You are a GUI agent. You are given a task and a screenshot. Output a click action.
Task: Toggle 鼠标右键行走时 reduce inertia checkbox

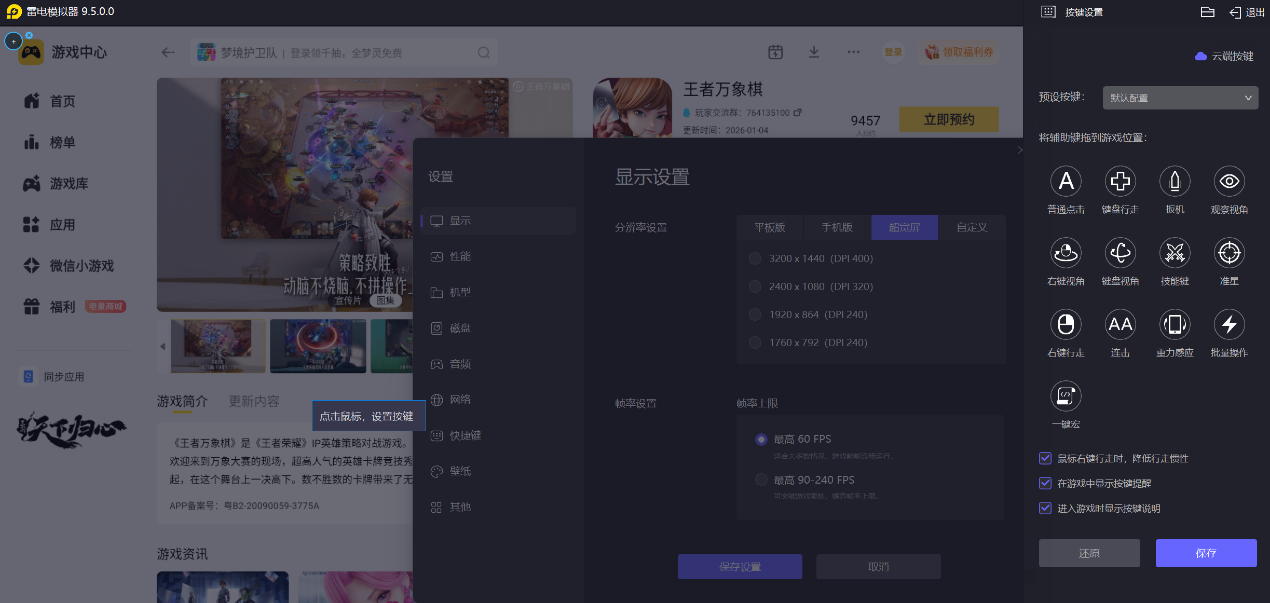(x=1046, y=458)
